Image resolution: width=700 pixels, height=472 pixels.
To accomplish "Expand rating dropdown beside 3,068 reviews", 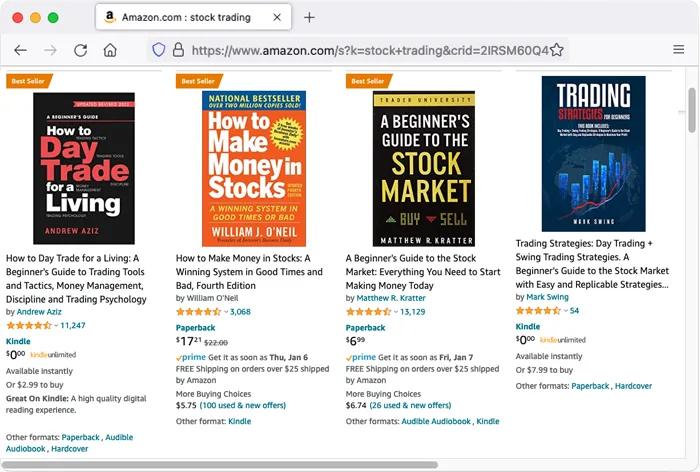I will point(226,312).
